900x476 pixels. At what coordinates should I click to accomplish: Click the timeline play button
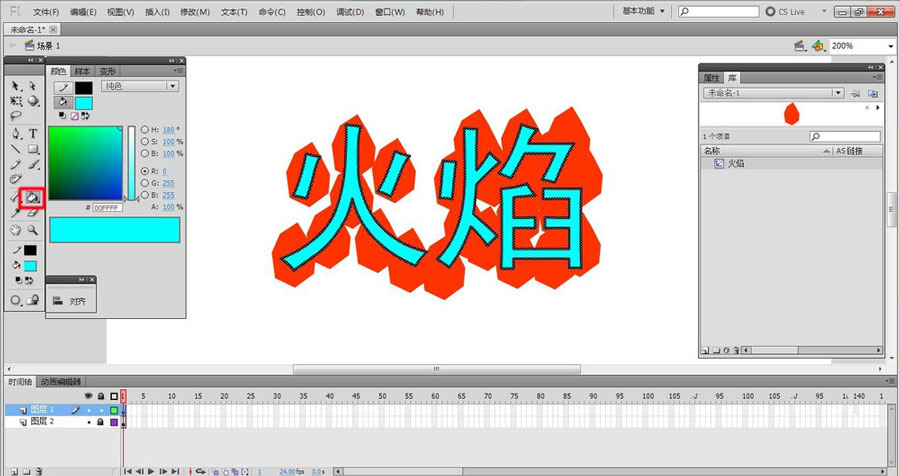[x=152, y=471]
